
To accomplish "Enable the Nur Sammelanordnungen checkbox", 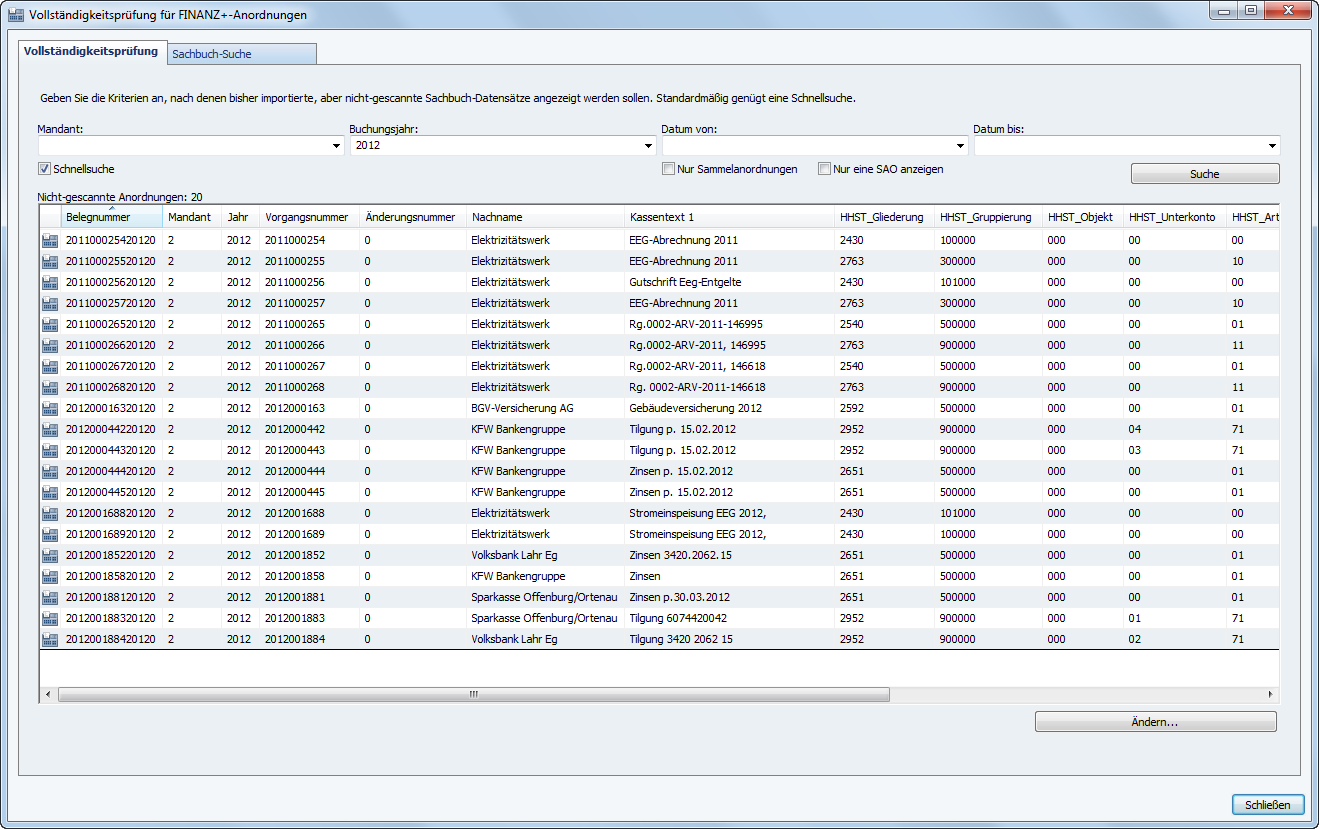I will click(x=668, y=169).
